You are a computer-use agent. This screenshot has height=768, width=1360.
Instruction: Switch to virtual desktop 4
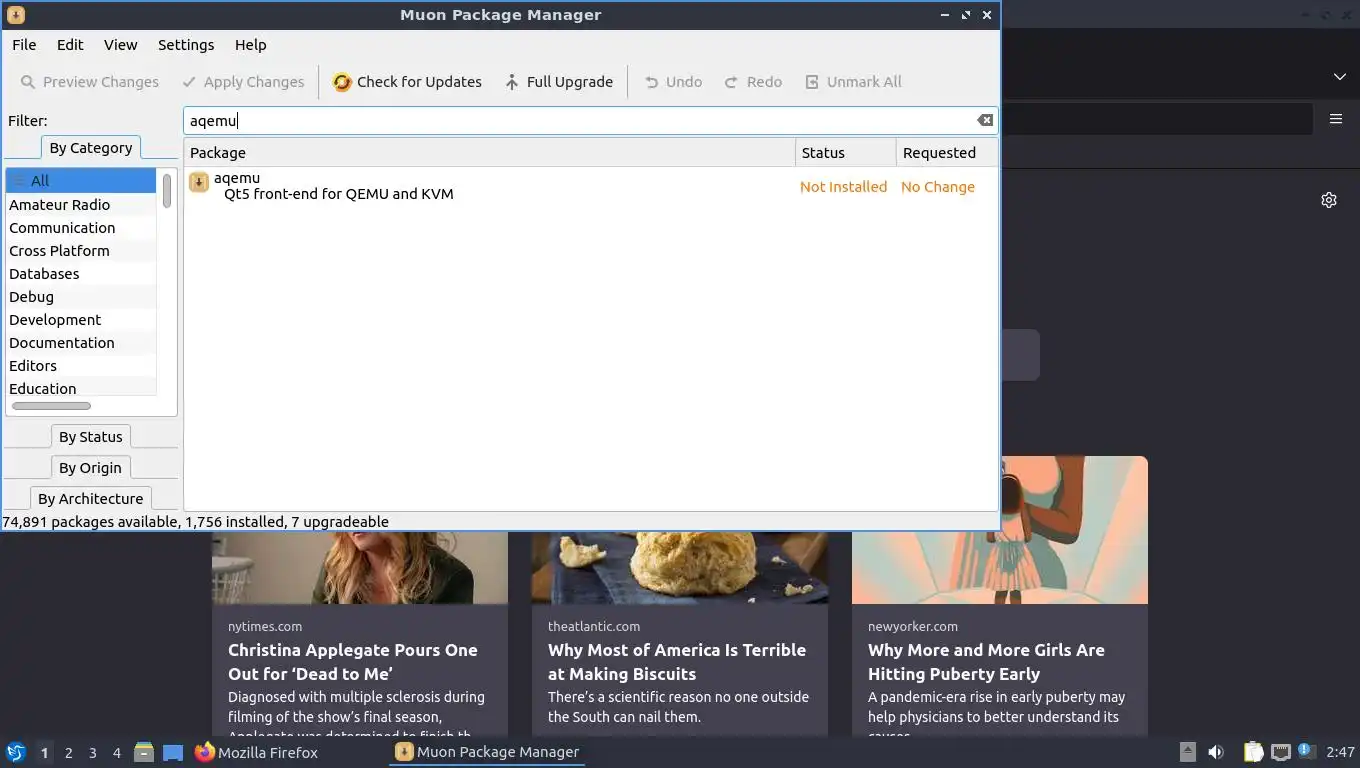(116, 753)
